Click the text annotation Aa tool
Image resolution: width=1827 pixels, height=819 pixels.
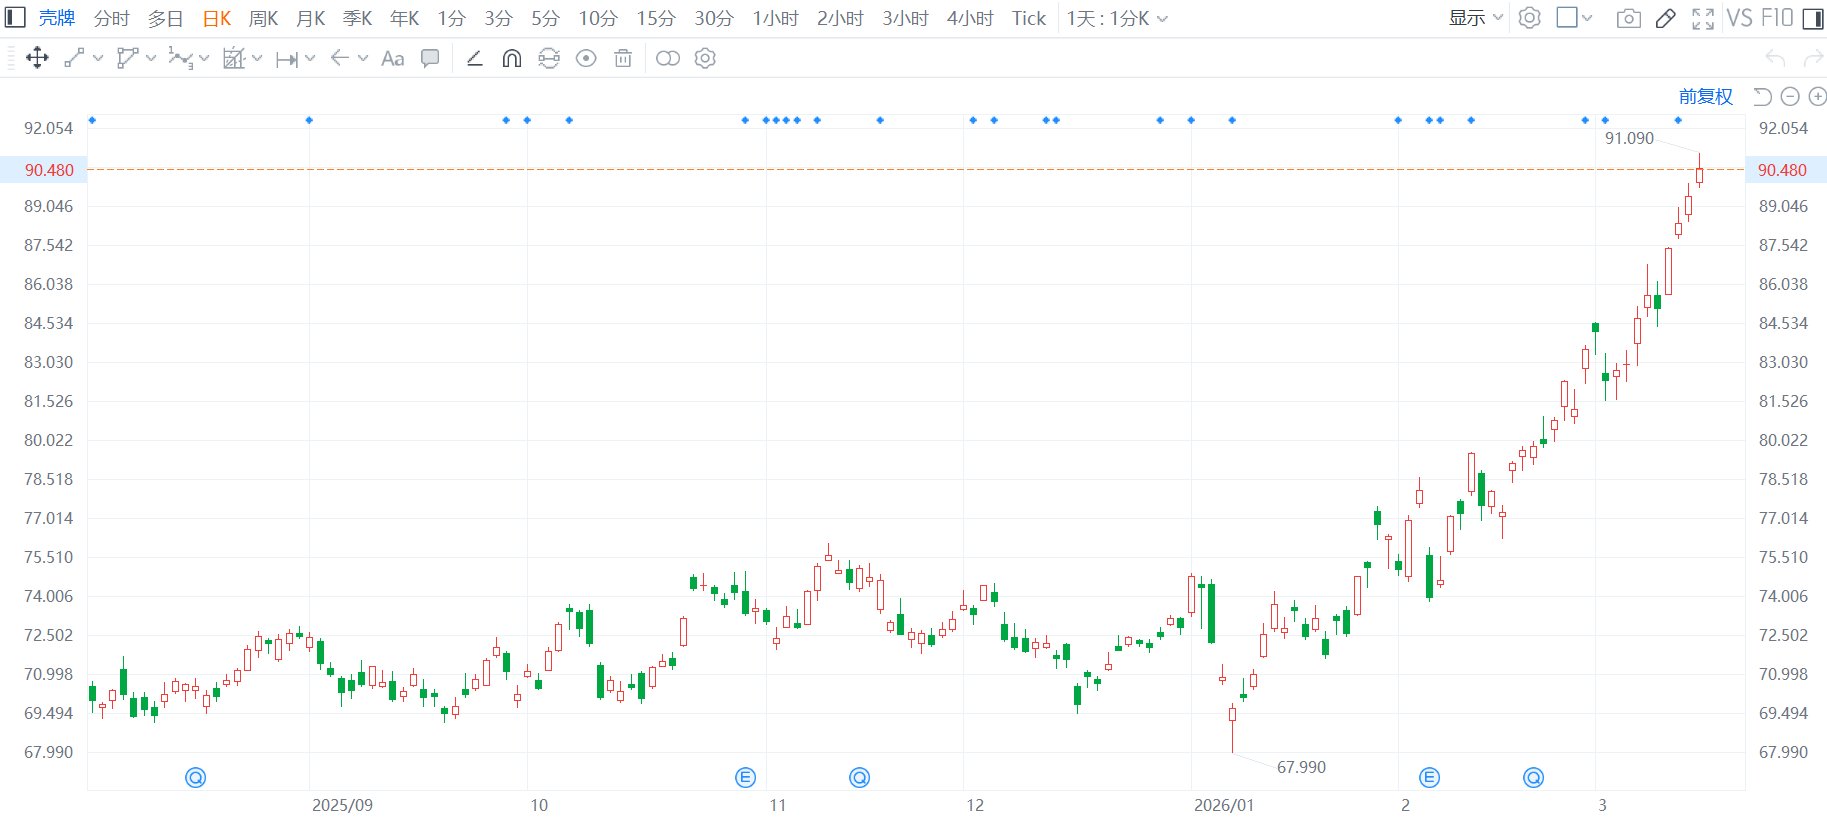393,58
